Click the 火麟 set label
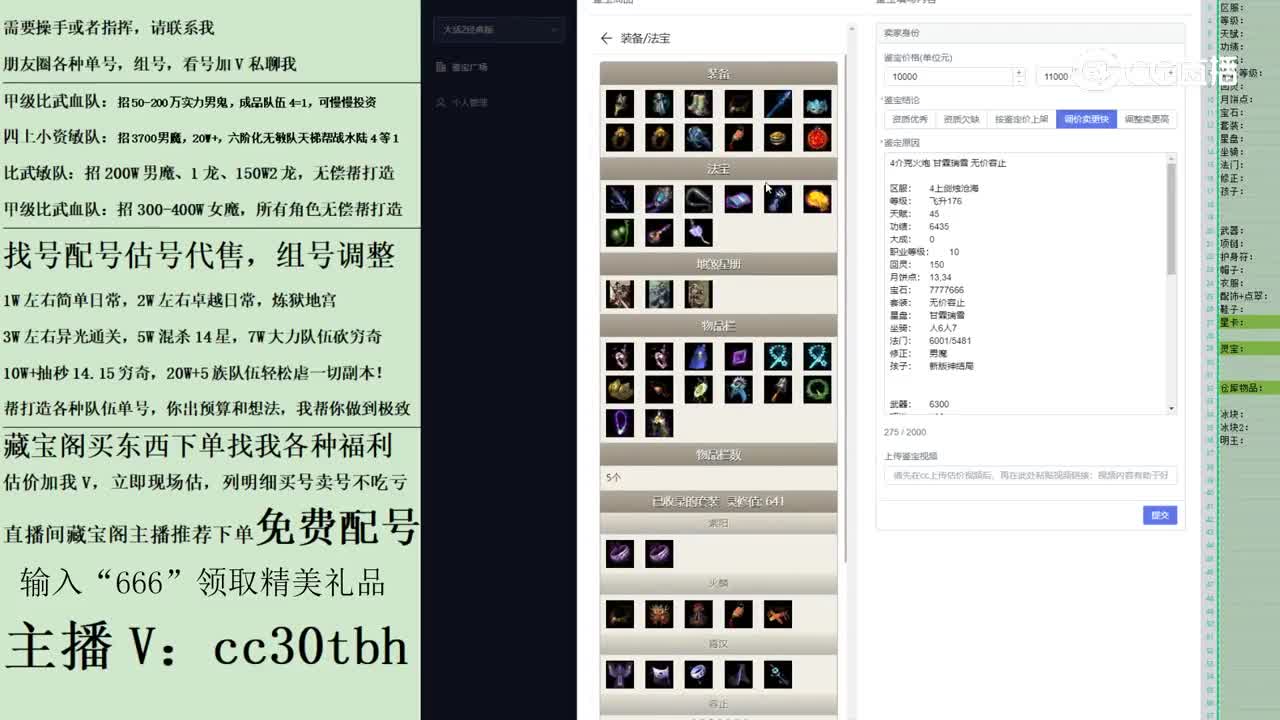The height and width of the screenshot is (720, 1280). [x=718, y=583]
